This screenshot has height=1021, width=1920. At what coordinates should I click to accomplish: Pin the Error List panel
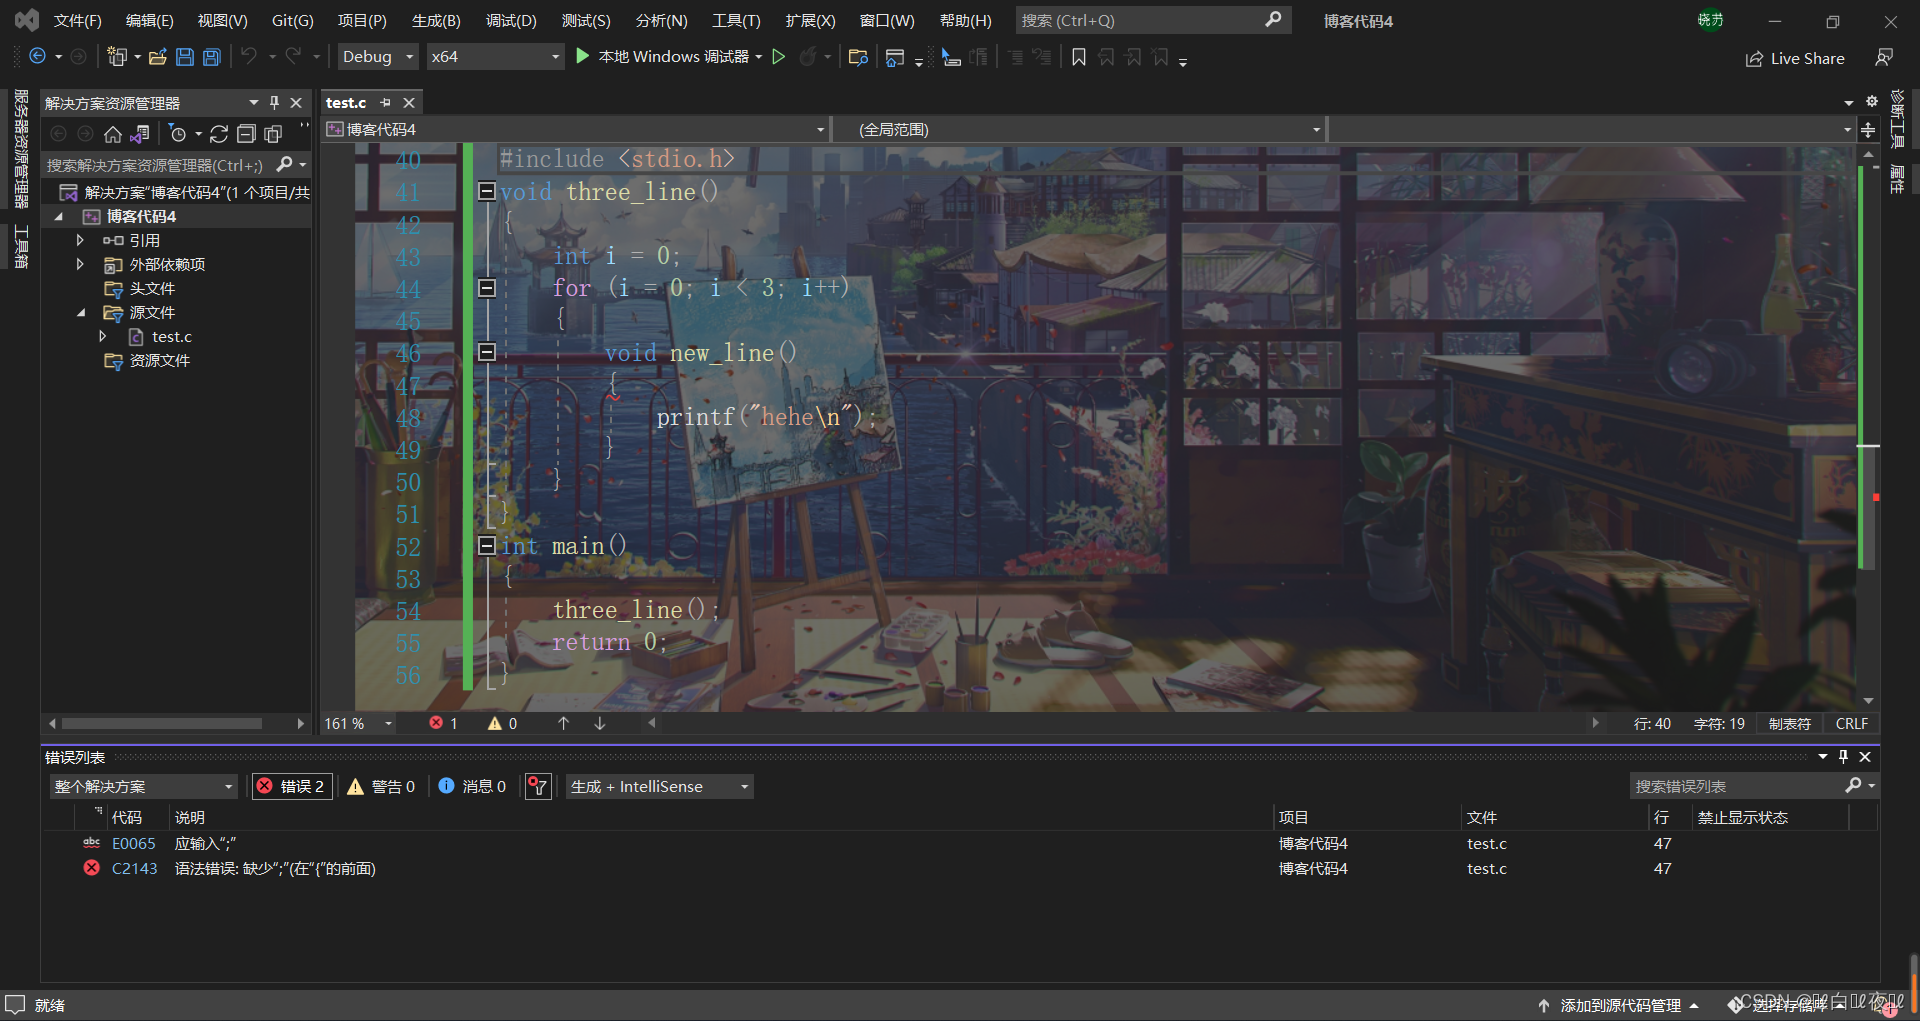(1844, 757)
